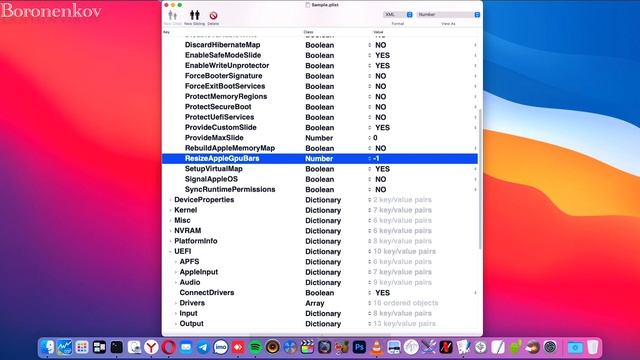The image size is (640, 360).
Task: Expand the Misc dictionary
Action: [170, 220]
